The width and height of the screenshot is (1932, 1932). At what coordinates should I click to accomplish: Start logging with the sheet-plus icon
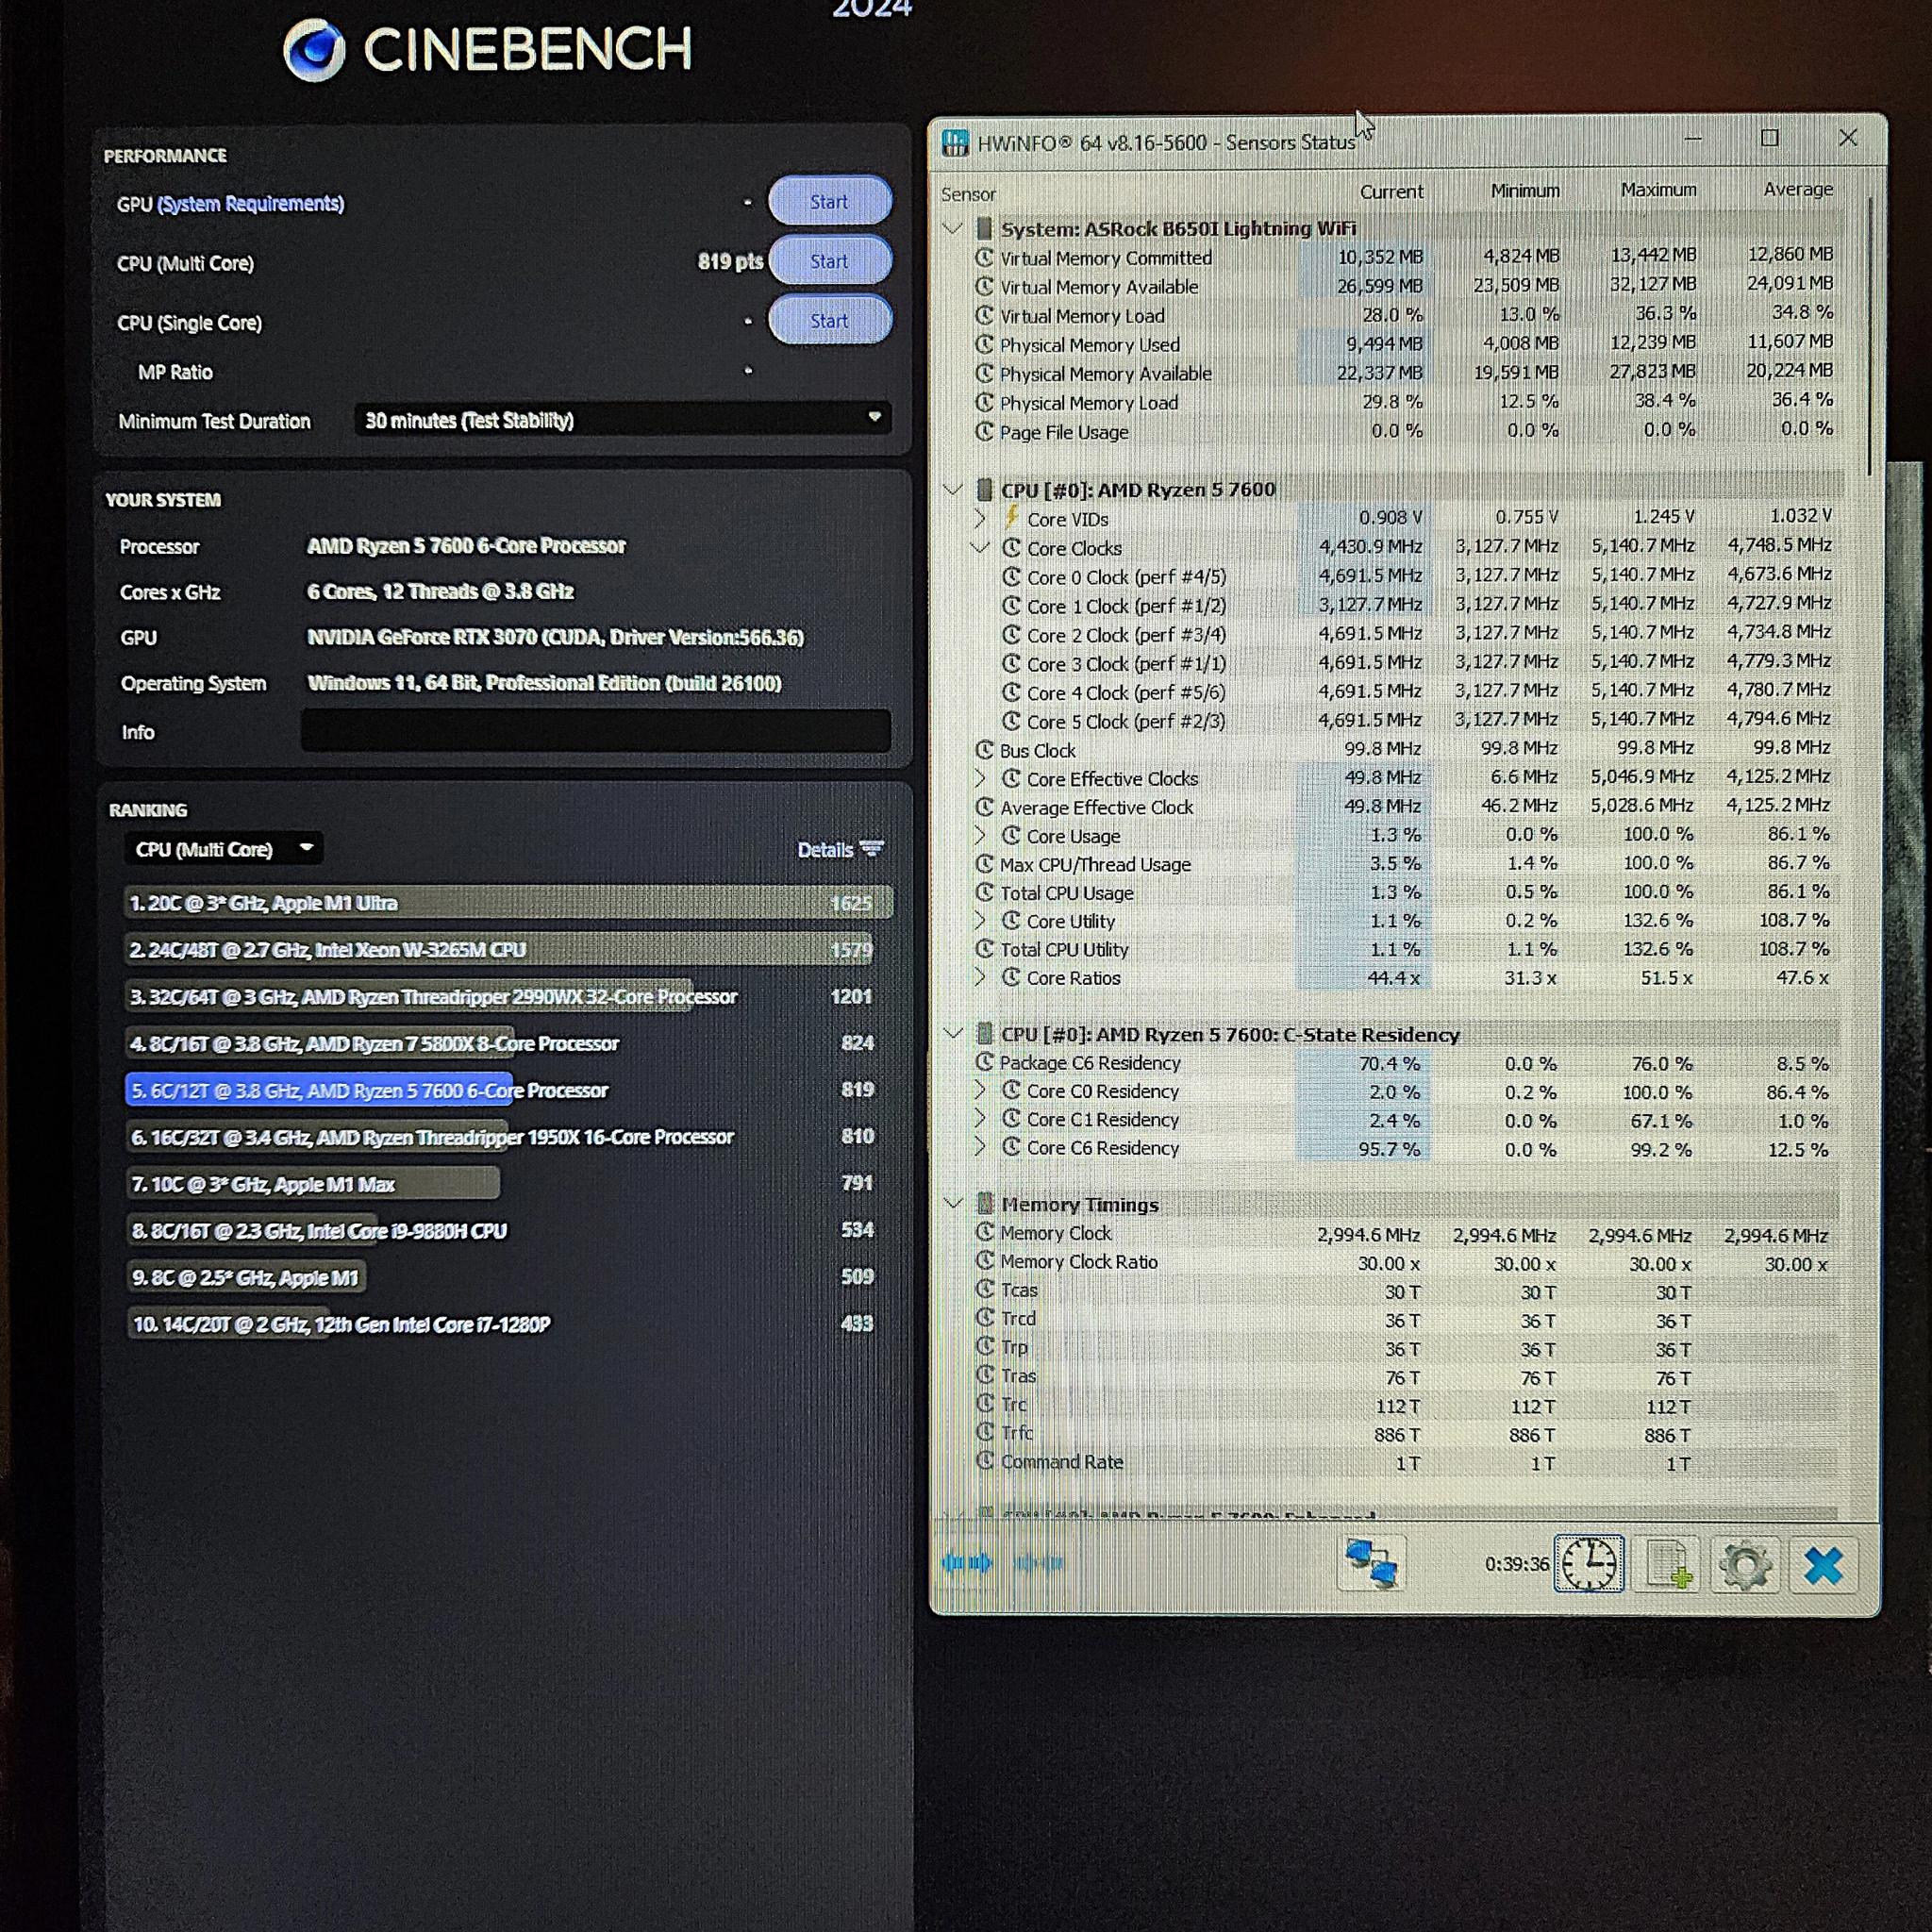coord(1668,1564)
